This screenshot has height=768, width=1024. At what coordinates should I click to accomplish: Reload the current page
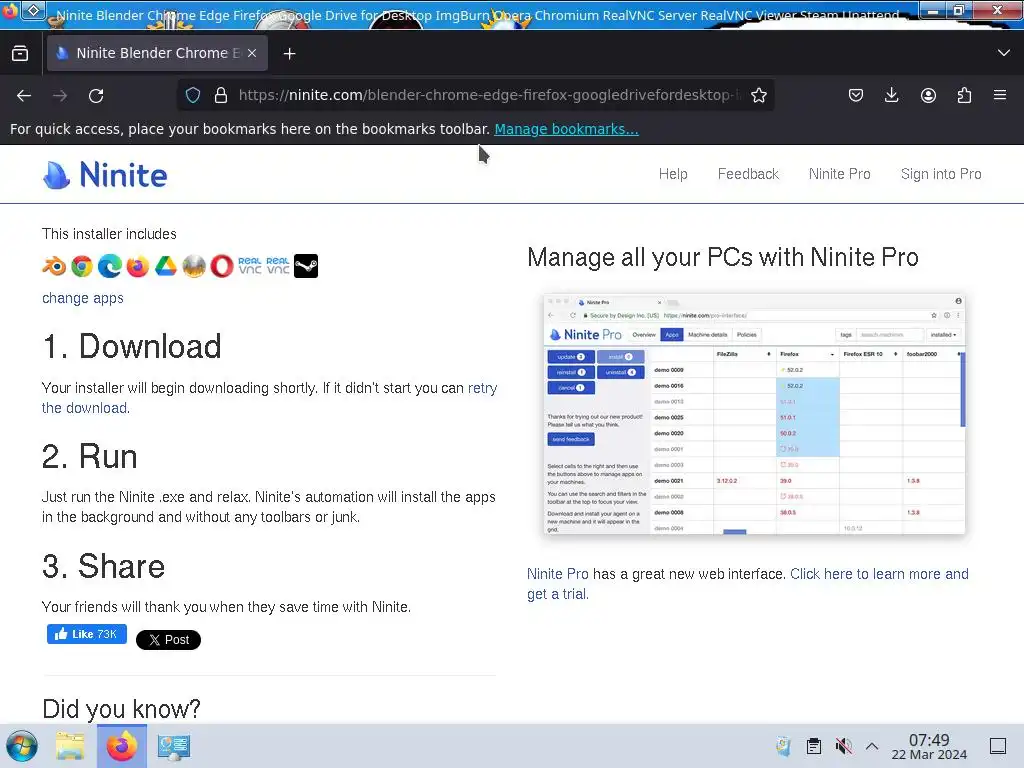coord(96,96)
